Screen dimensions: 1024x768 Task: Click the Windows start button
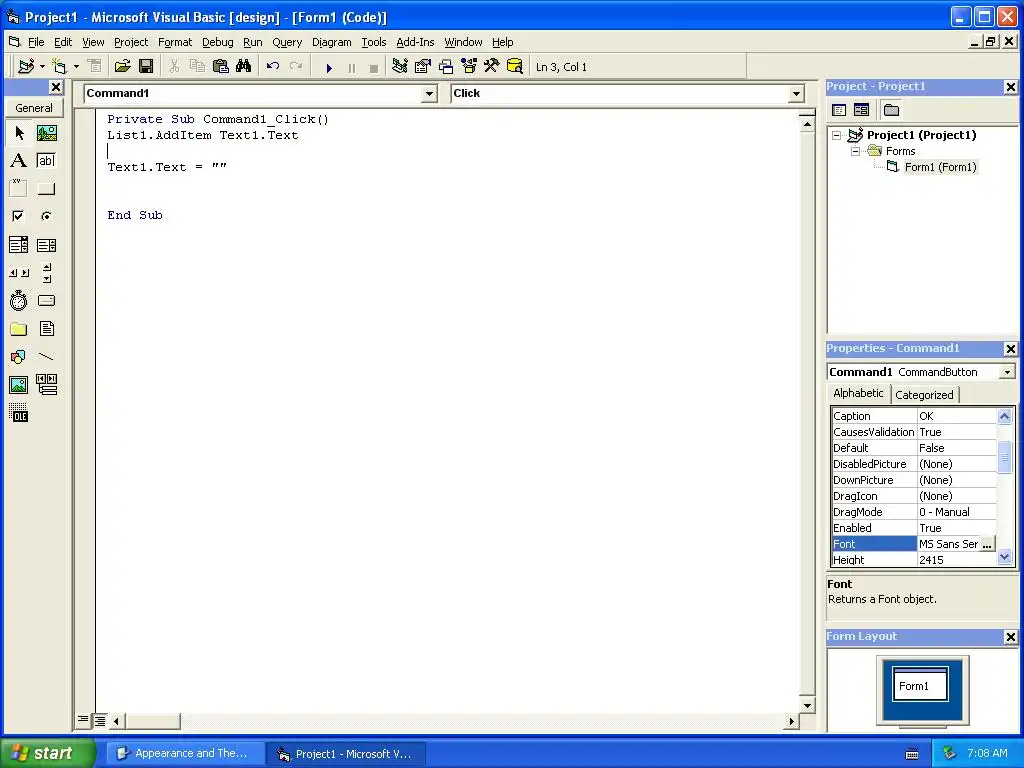[x=46, y=753]
